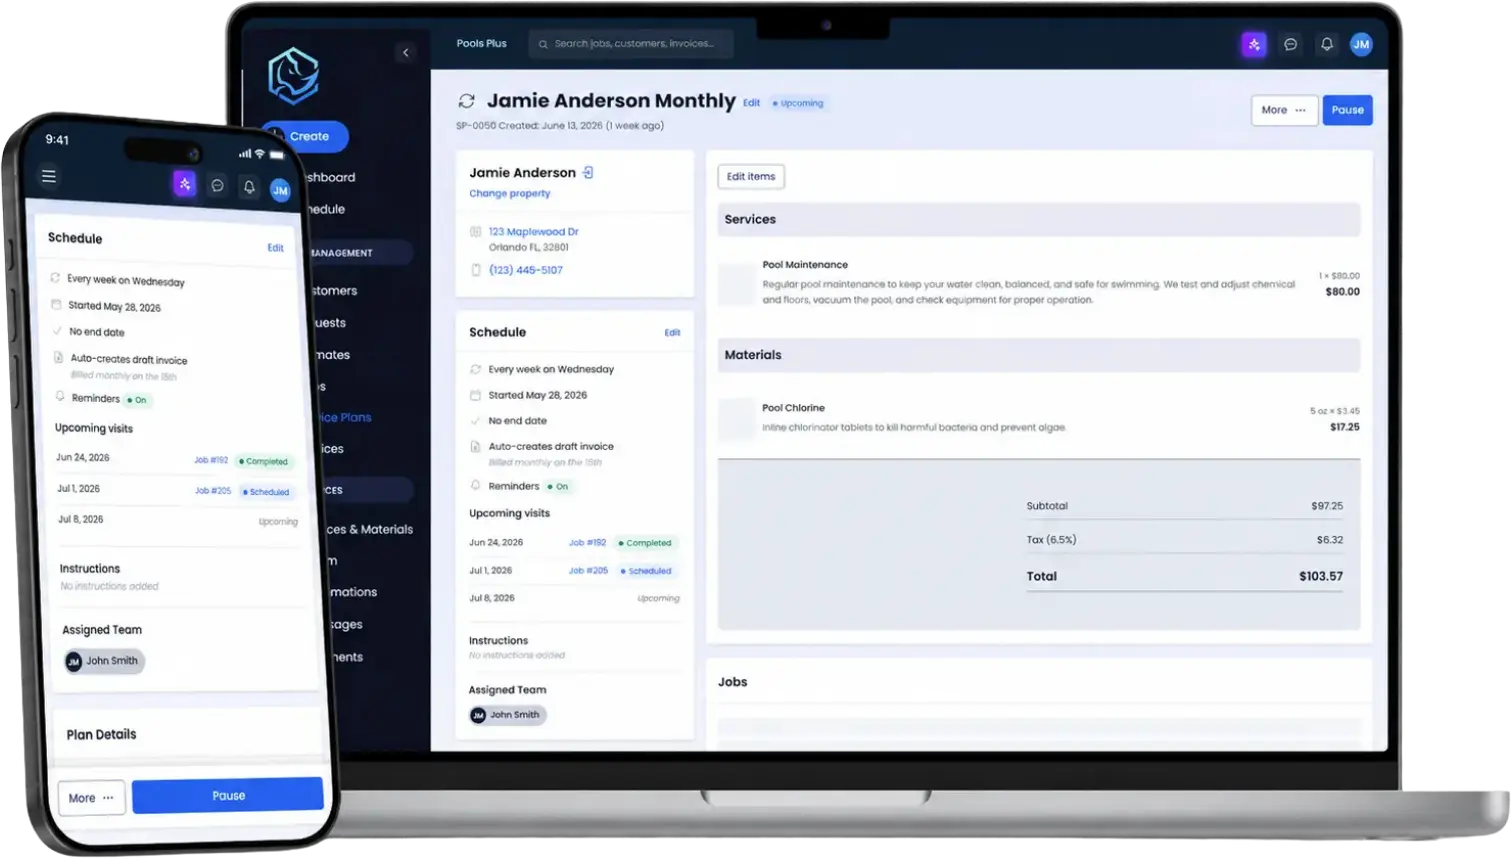Click the Pools Plus company name
The image size is (1512, 858).
481,44
